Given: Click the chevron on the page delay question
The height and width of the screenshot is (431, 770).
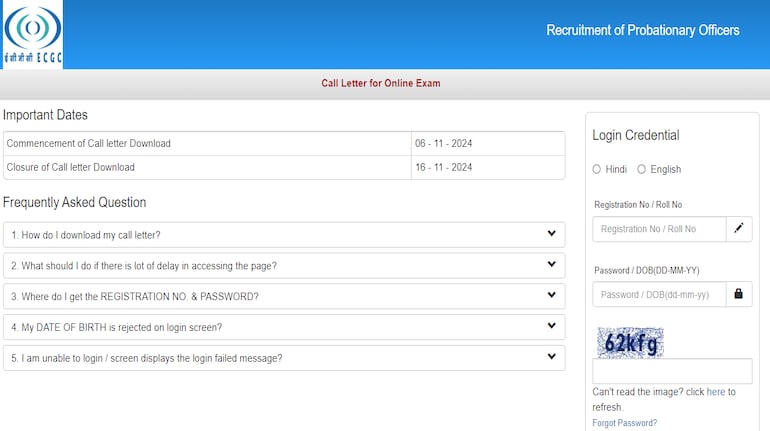Looking at the screenshot, I should 551,265.
